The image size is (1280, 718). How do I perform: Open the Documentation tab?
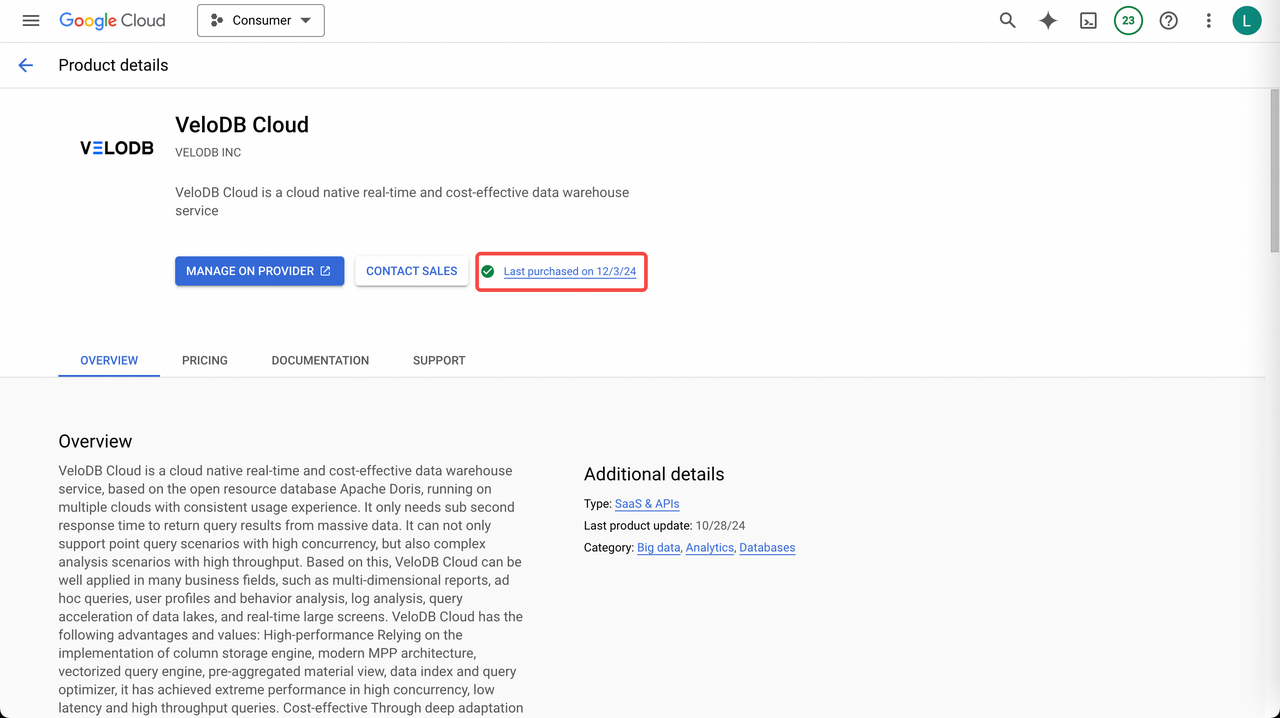[x=320, y=360]
